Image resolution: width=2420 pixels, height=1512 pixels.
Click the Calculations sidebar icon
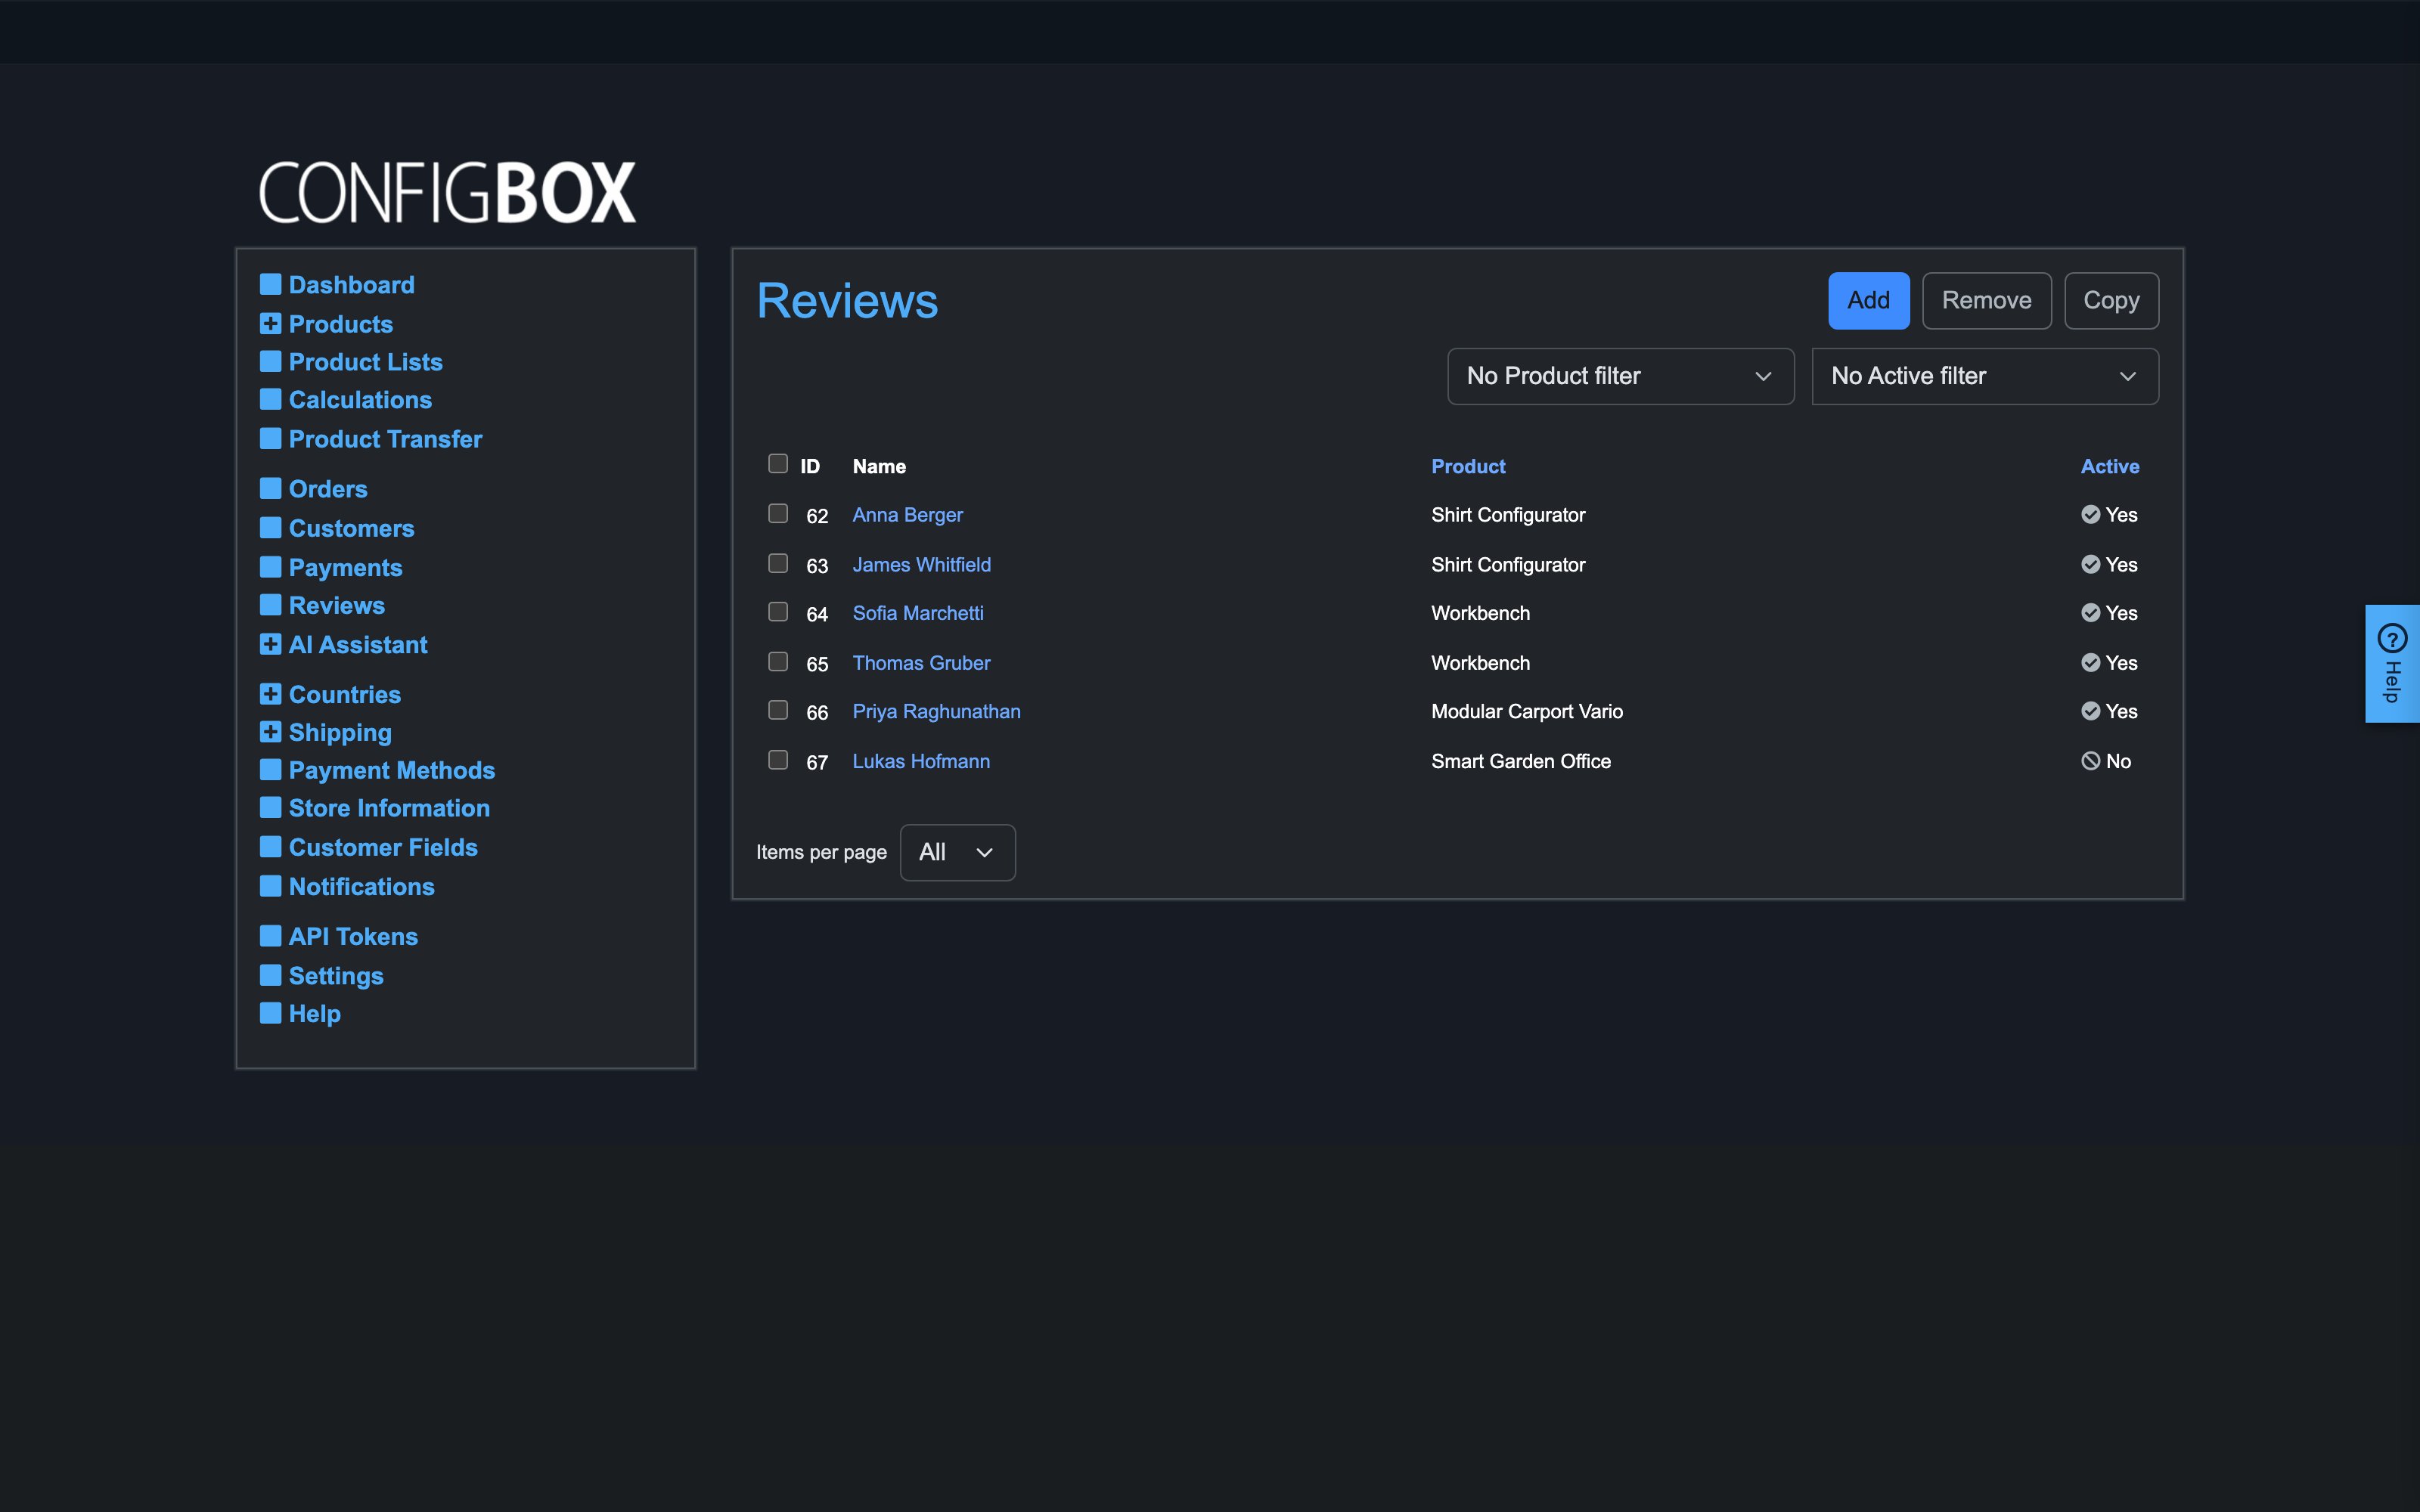270,399
